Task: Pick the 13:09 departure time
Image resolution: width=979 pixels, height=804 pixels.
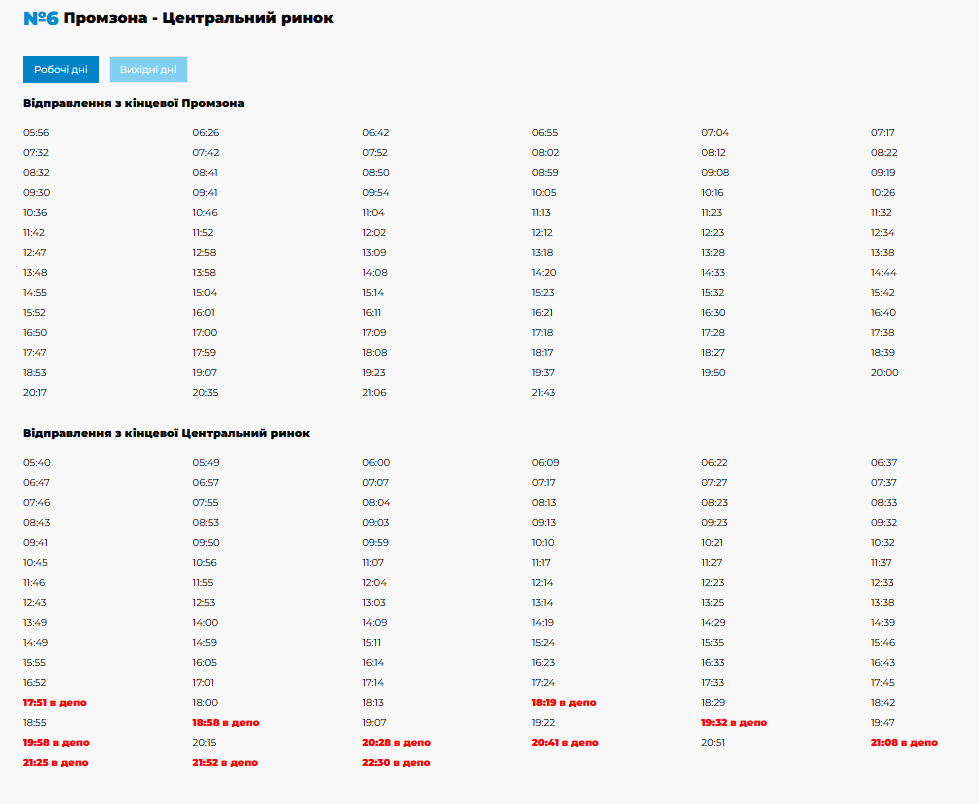Action: (374, 253)
